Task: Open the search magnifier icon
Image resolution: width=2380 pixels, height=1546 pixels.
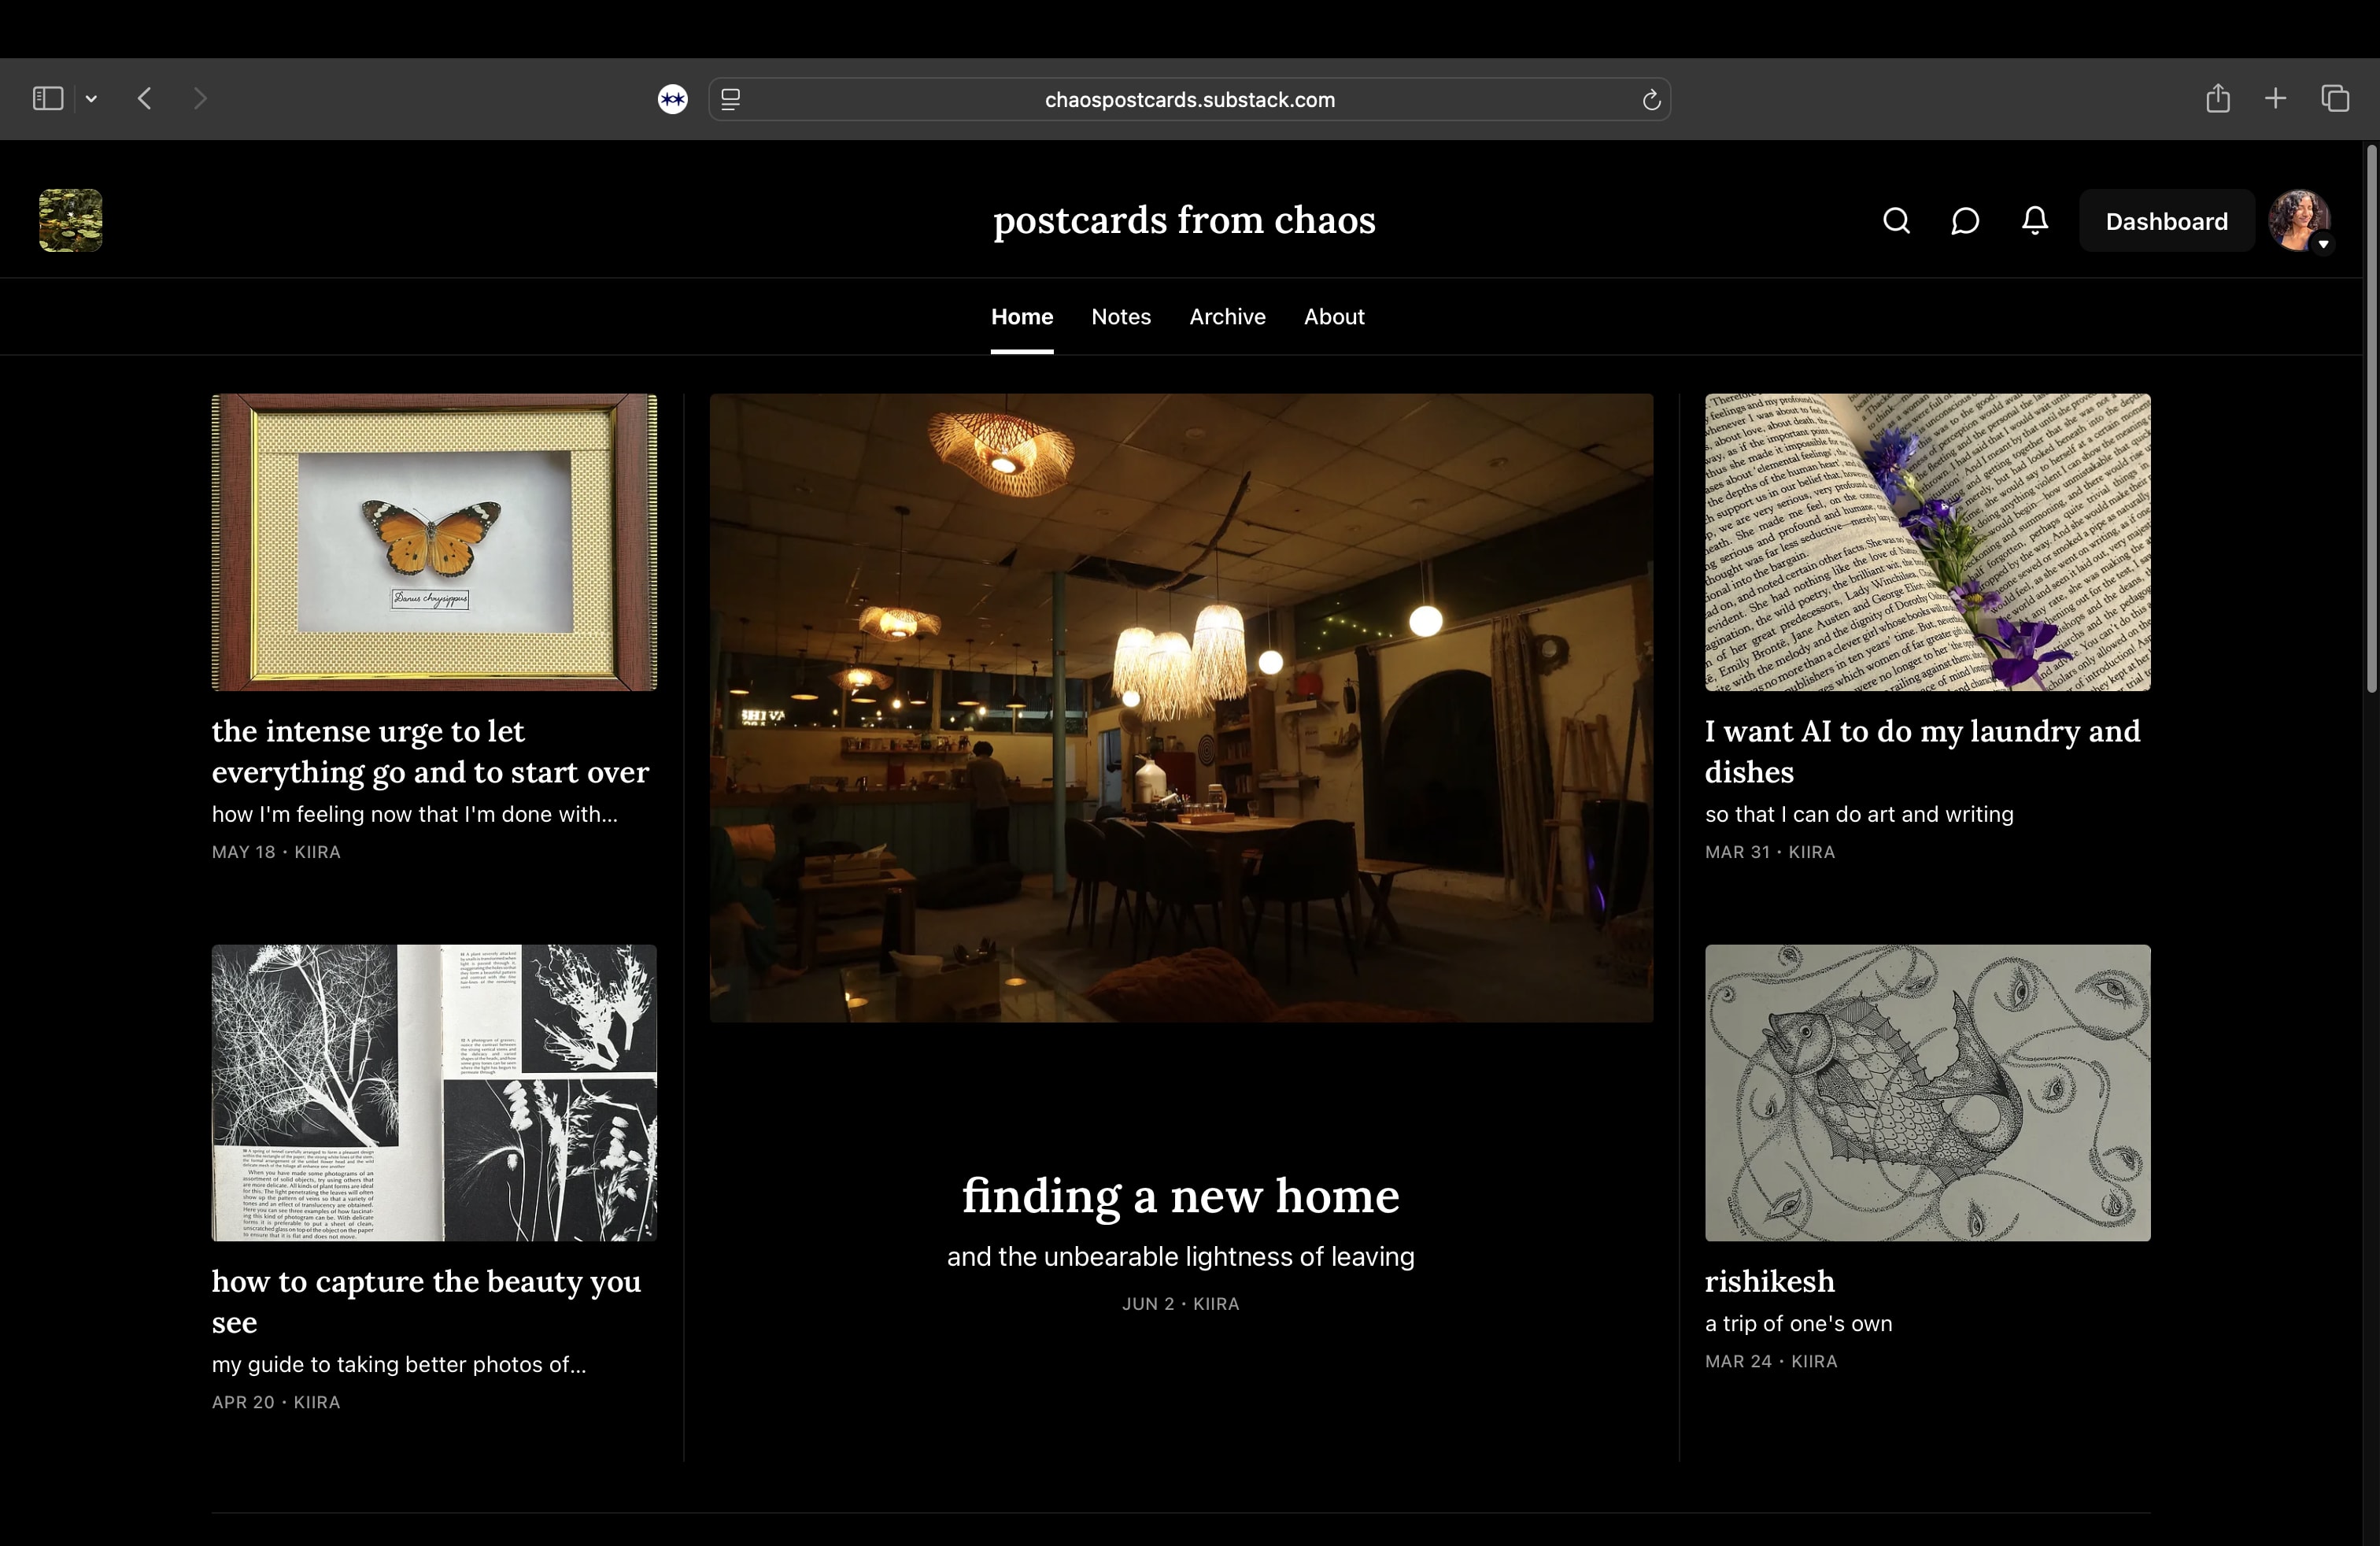Action: click(1896, 220)
